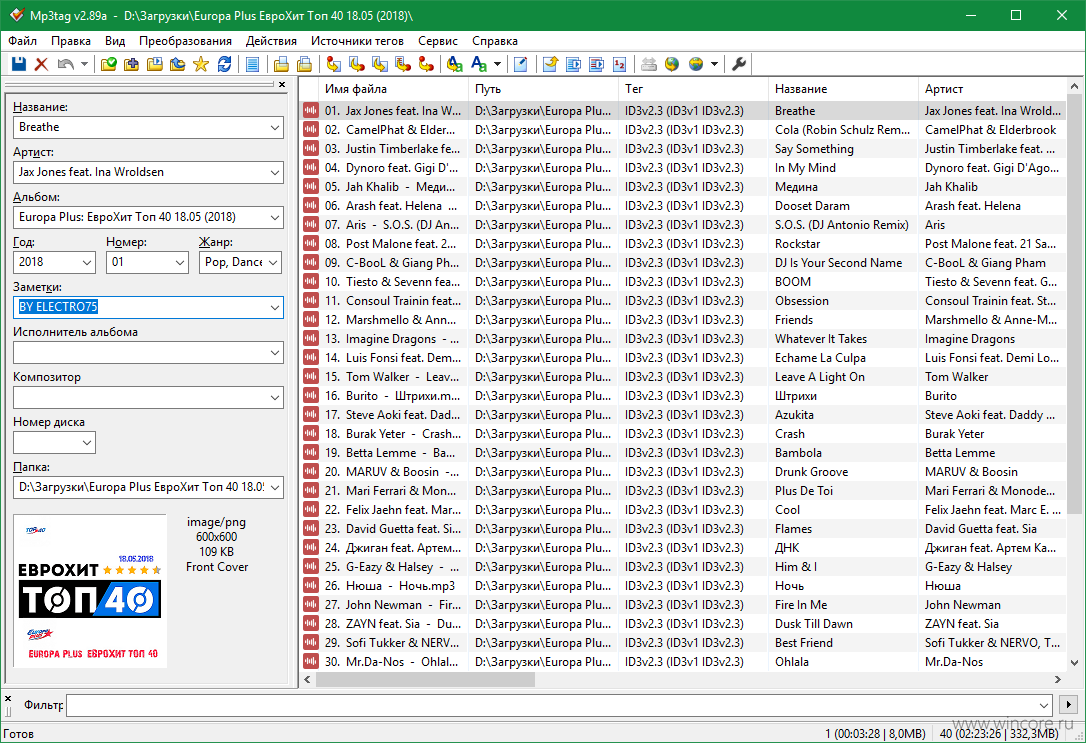Open the Правка menu
The height and width of the screenshot is (743, 1086).
click(x=71, y=41)
